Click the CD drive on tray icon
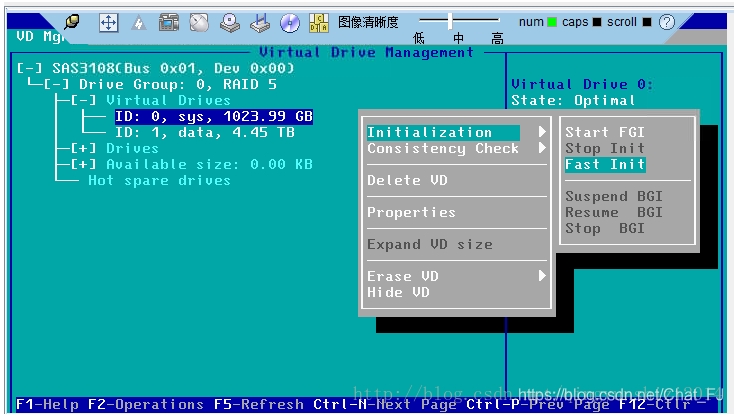This screenshot has width=734, height=414. point(230,22)
